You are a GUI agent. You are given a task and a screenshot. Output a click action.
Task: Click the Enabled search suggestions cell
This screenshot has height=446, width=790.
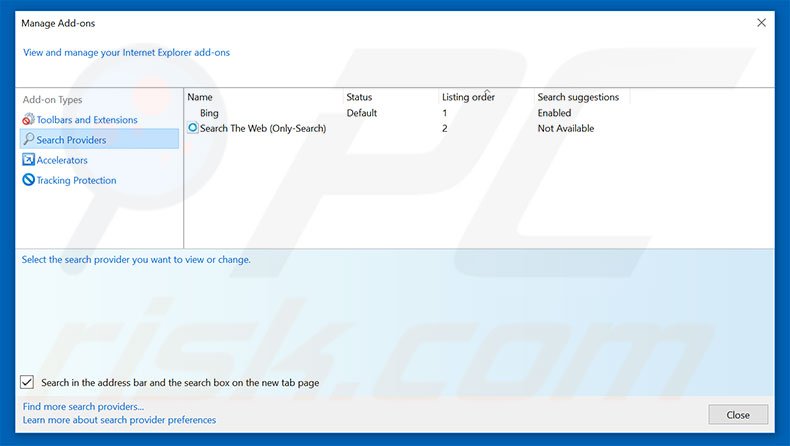pos(554,113)
